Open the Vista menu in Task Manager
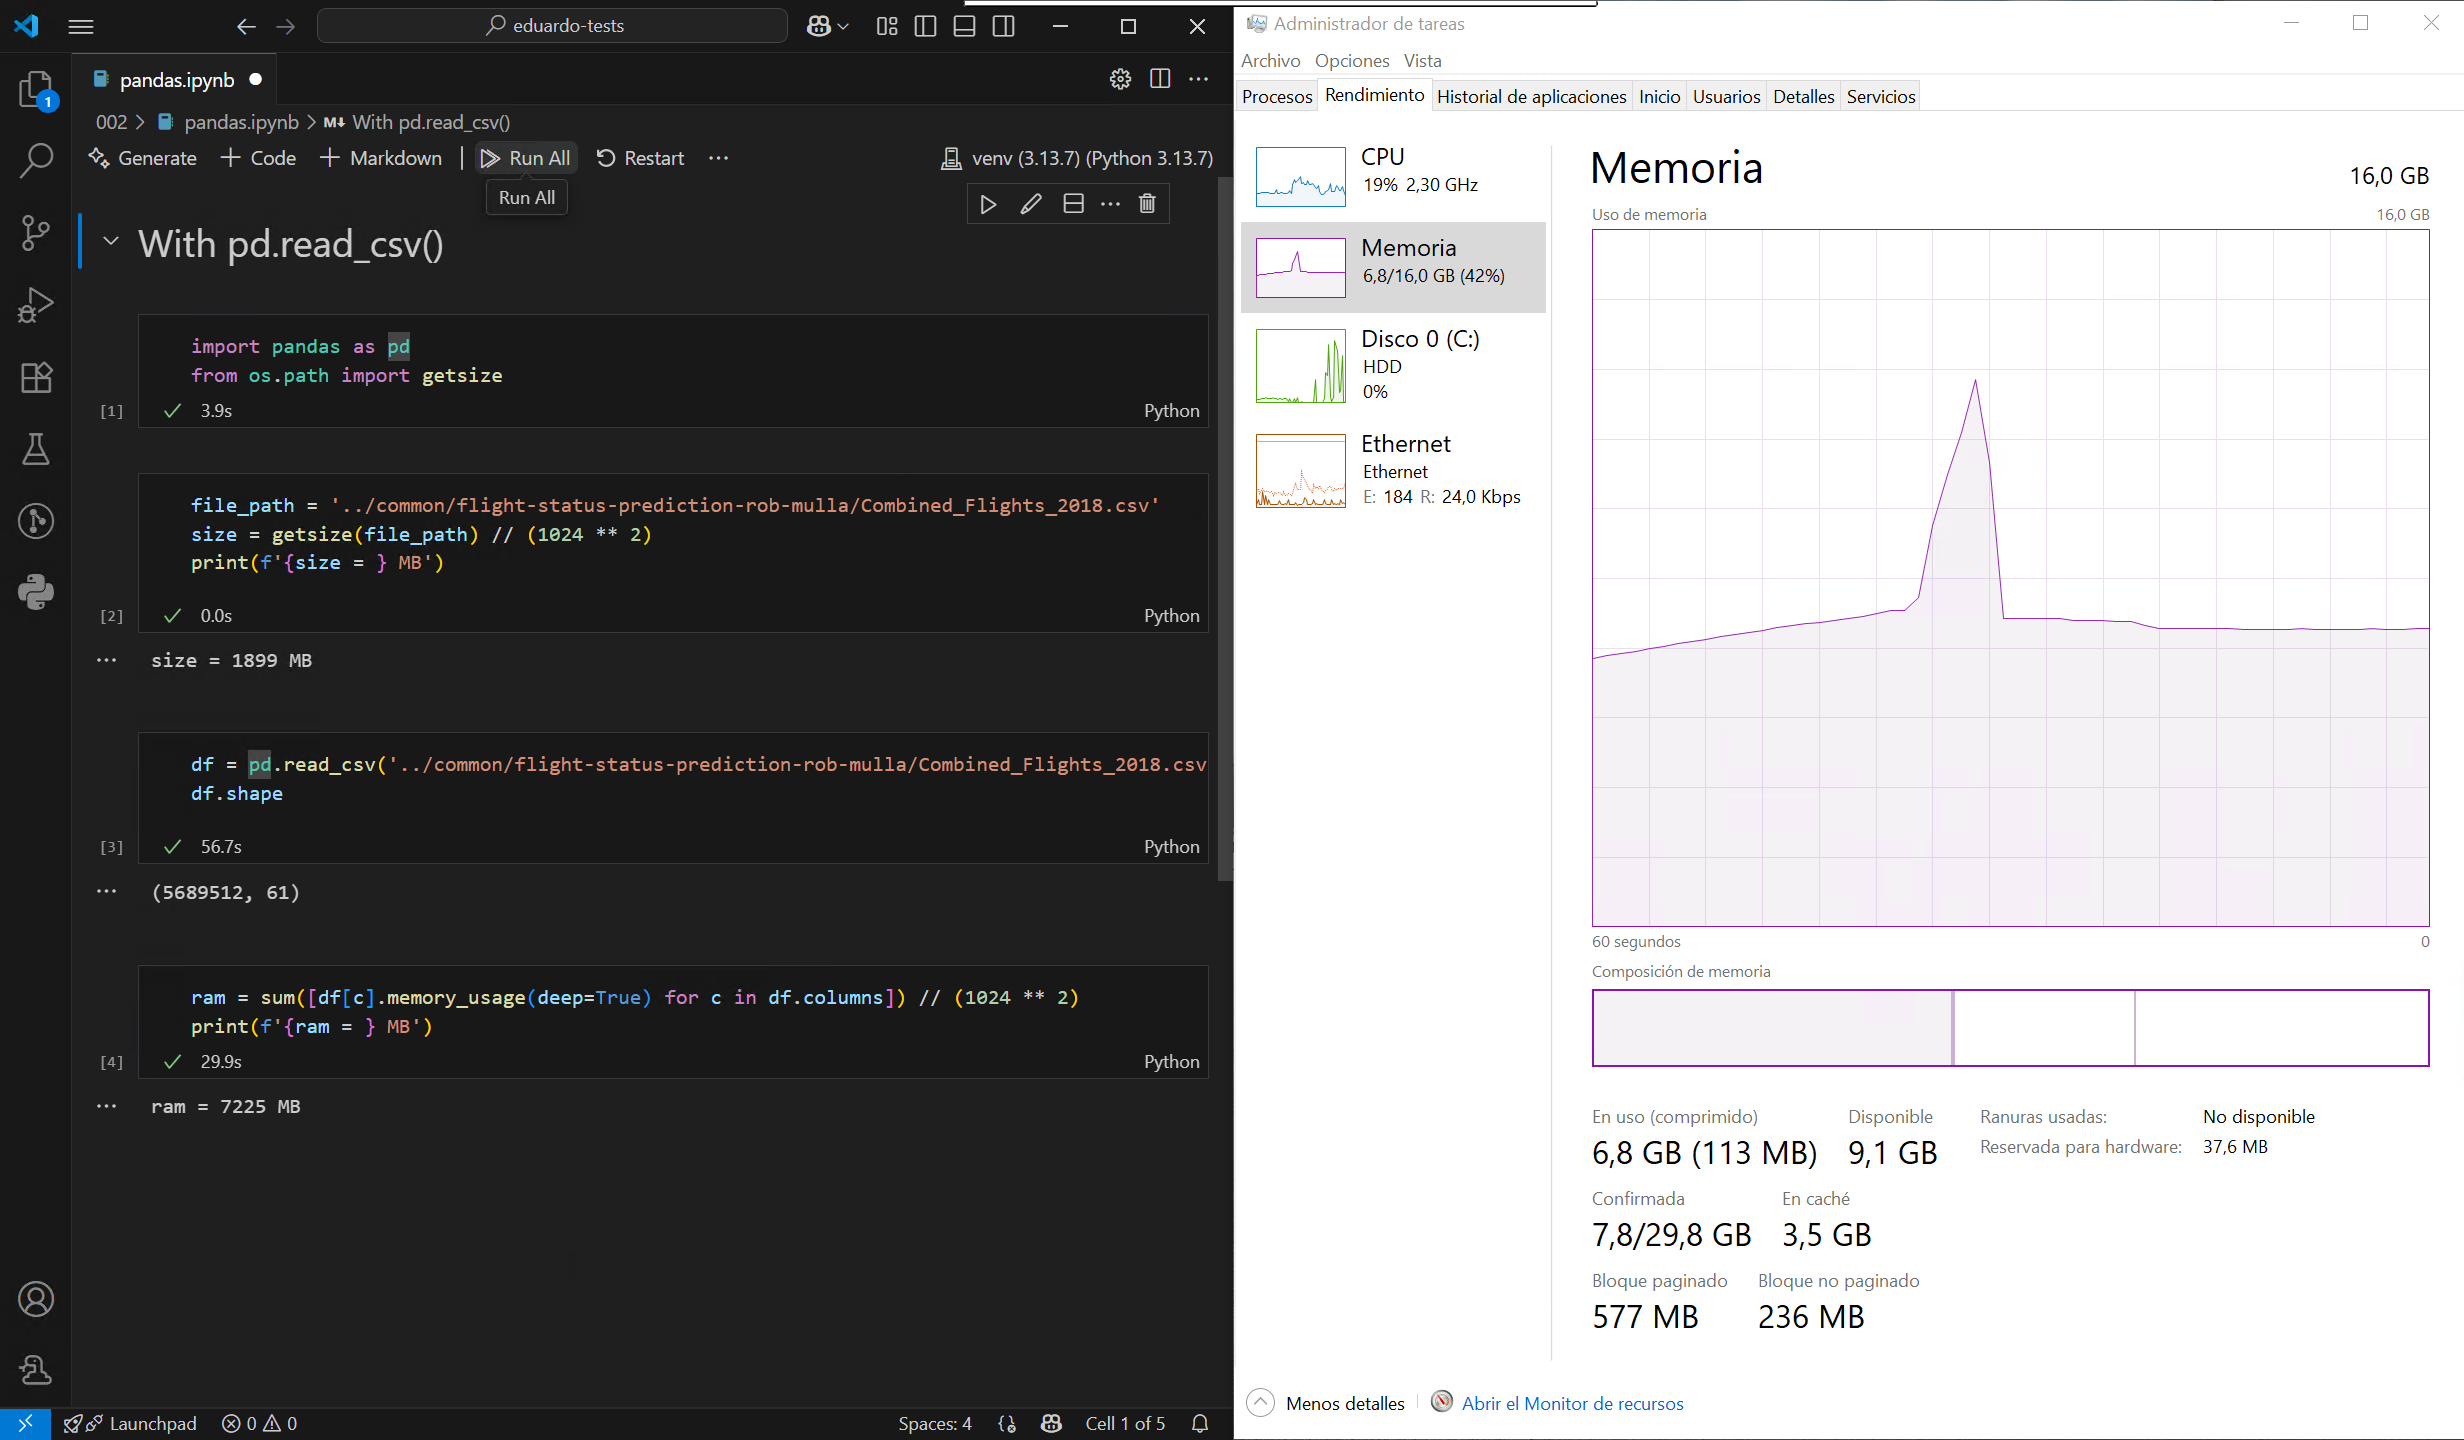The image size is (2464, 1440). [1422, 60]
